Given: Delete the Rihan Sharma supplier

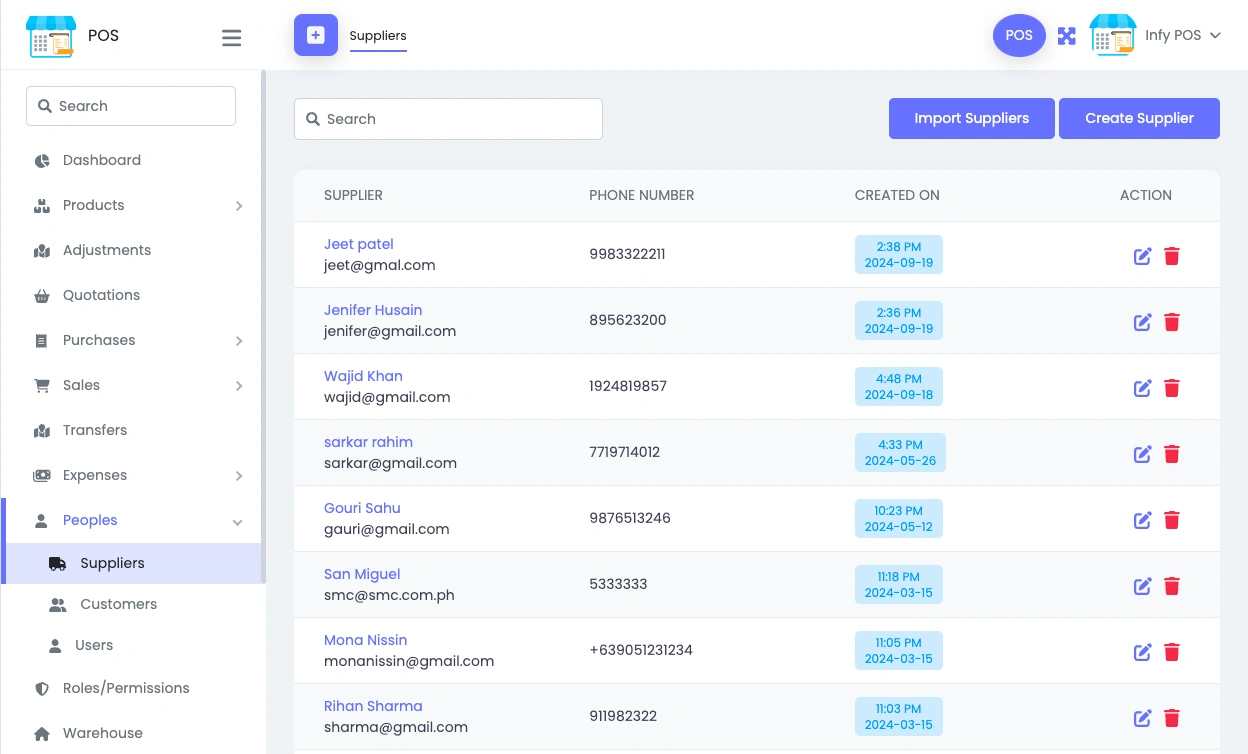Looking at the screenshot, I should click(x=1172, y=718).
